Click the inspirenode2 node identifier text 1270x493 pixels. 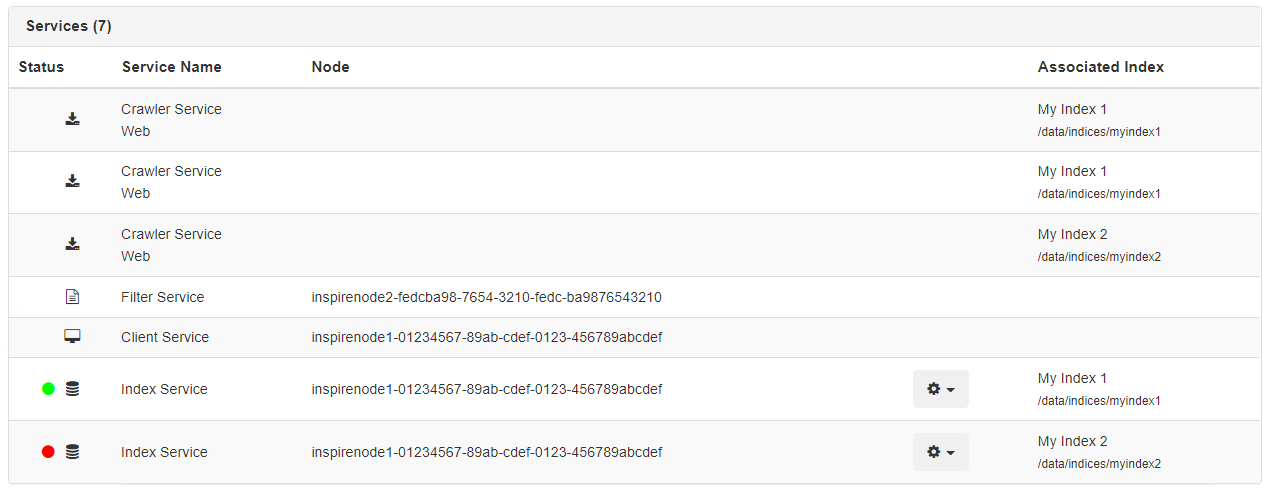pyautogui.click(x=486, y=297)
